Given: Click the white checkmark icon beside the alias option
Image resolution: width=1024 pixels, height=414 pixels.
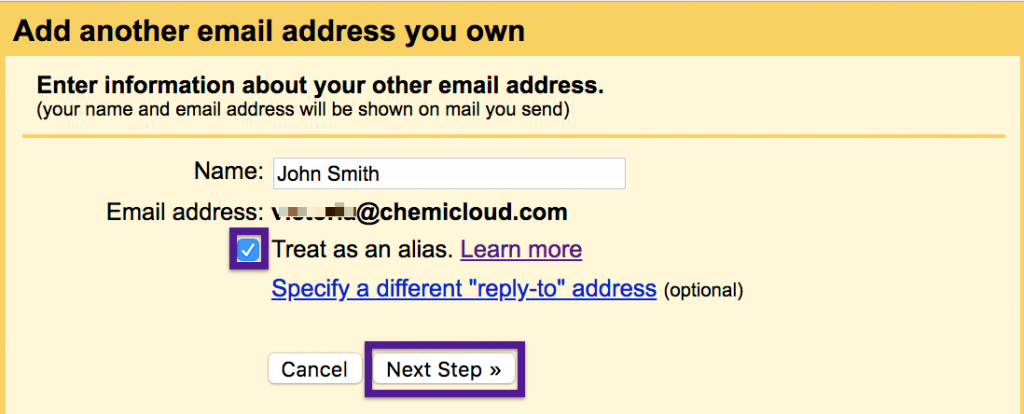Looking at the screenshot, I should pyautogui.click(x=249, y=249).
